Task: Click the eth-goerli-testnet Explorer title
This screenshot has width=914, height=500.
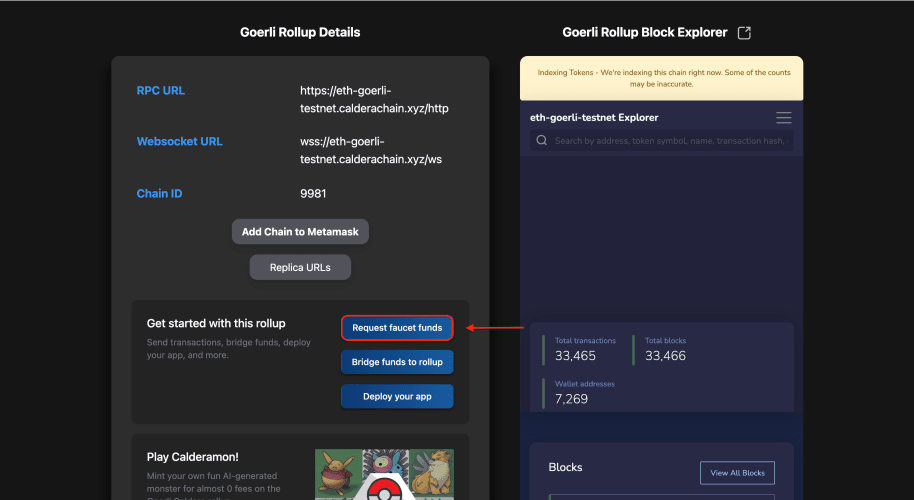Action: point(594,118)
